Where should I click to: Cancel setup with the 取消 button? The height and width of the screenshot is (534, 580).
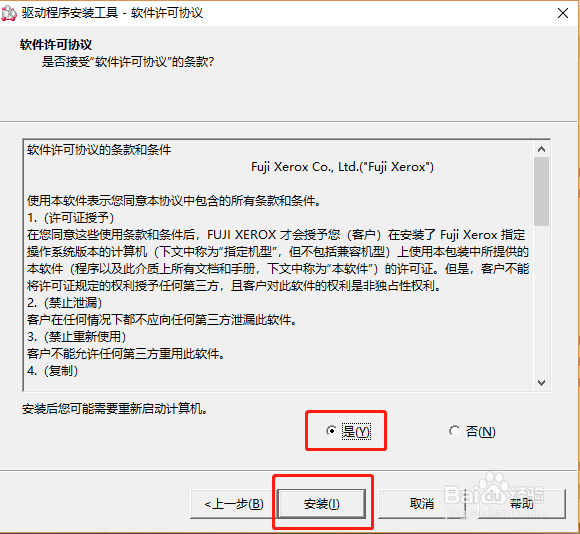[421, 504]
